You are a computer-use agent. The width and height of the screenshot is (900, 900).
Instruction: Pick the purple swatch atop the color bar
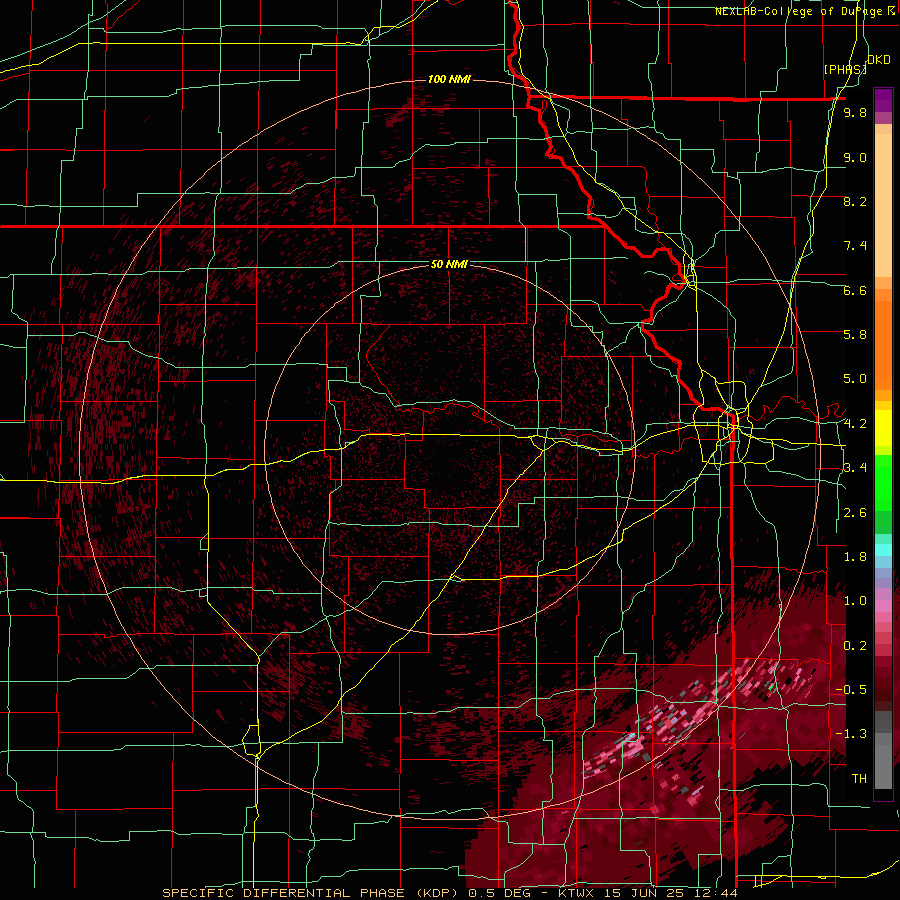[883, 100]
